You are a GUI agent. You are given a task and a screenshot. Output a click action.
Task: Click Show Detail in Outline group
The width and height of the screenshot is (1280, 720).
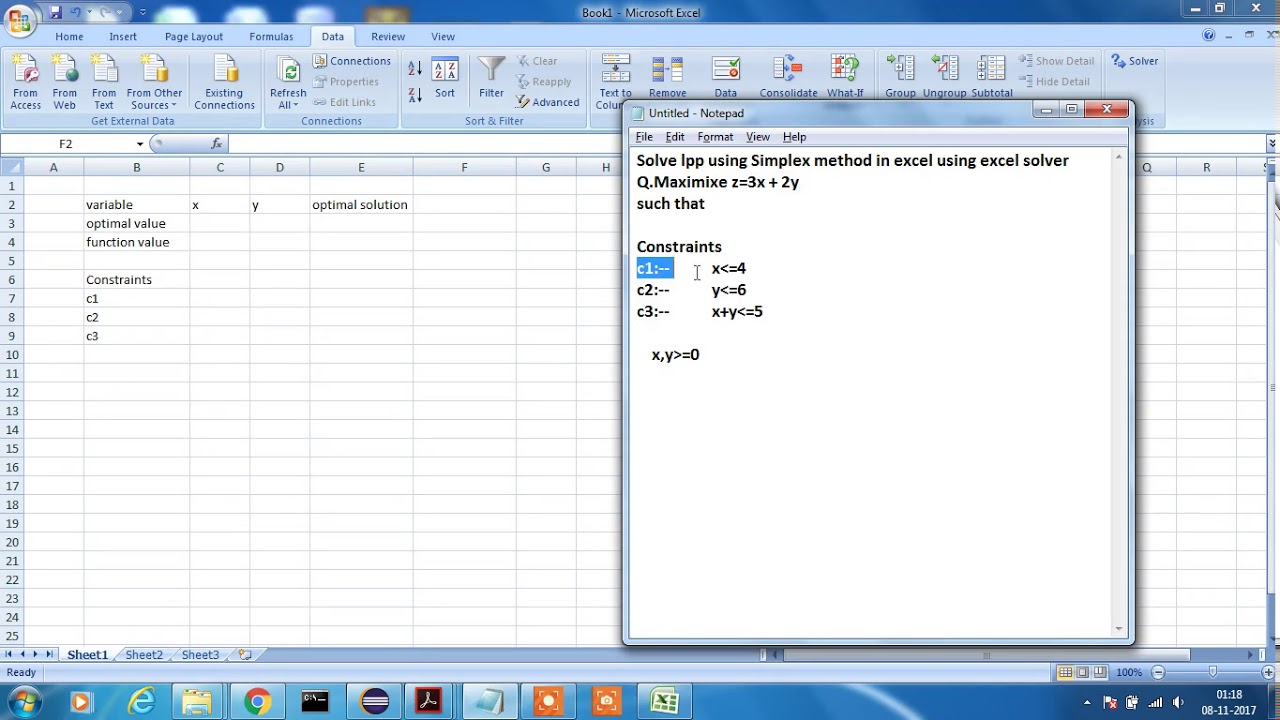tap(1056, 61)
